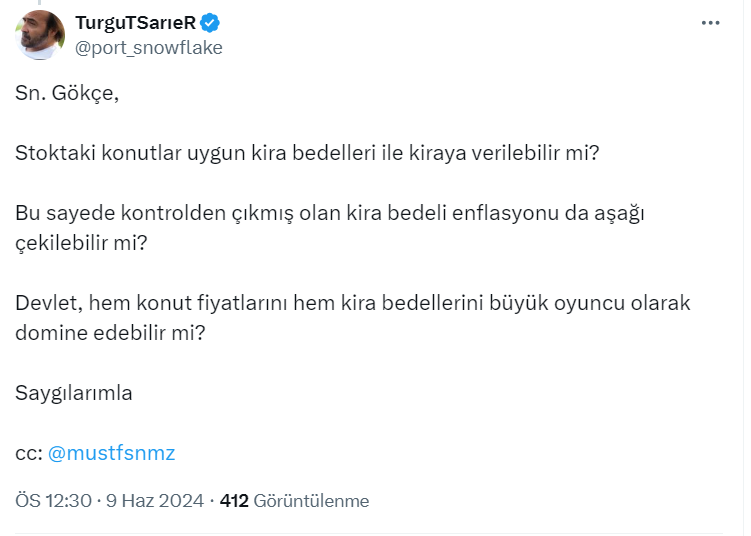Click the word "Görüntülenme"
The height and width of the screenshot is (536, 751).
click(x=311, y=501)
